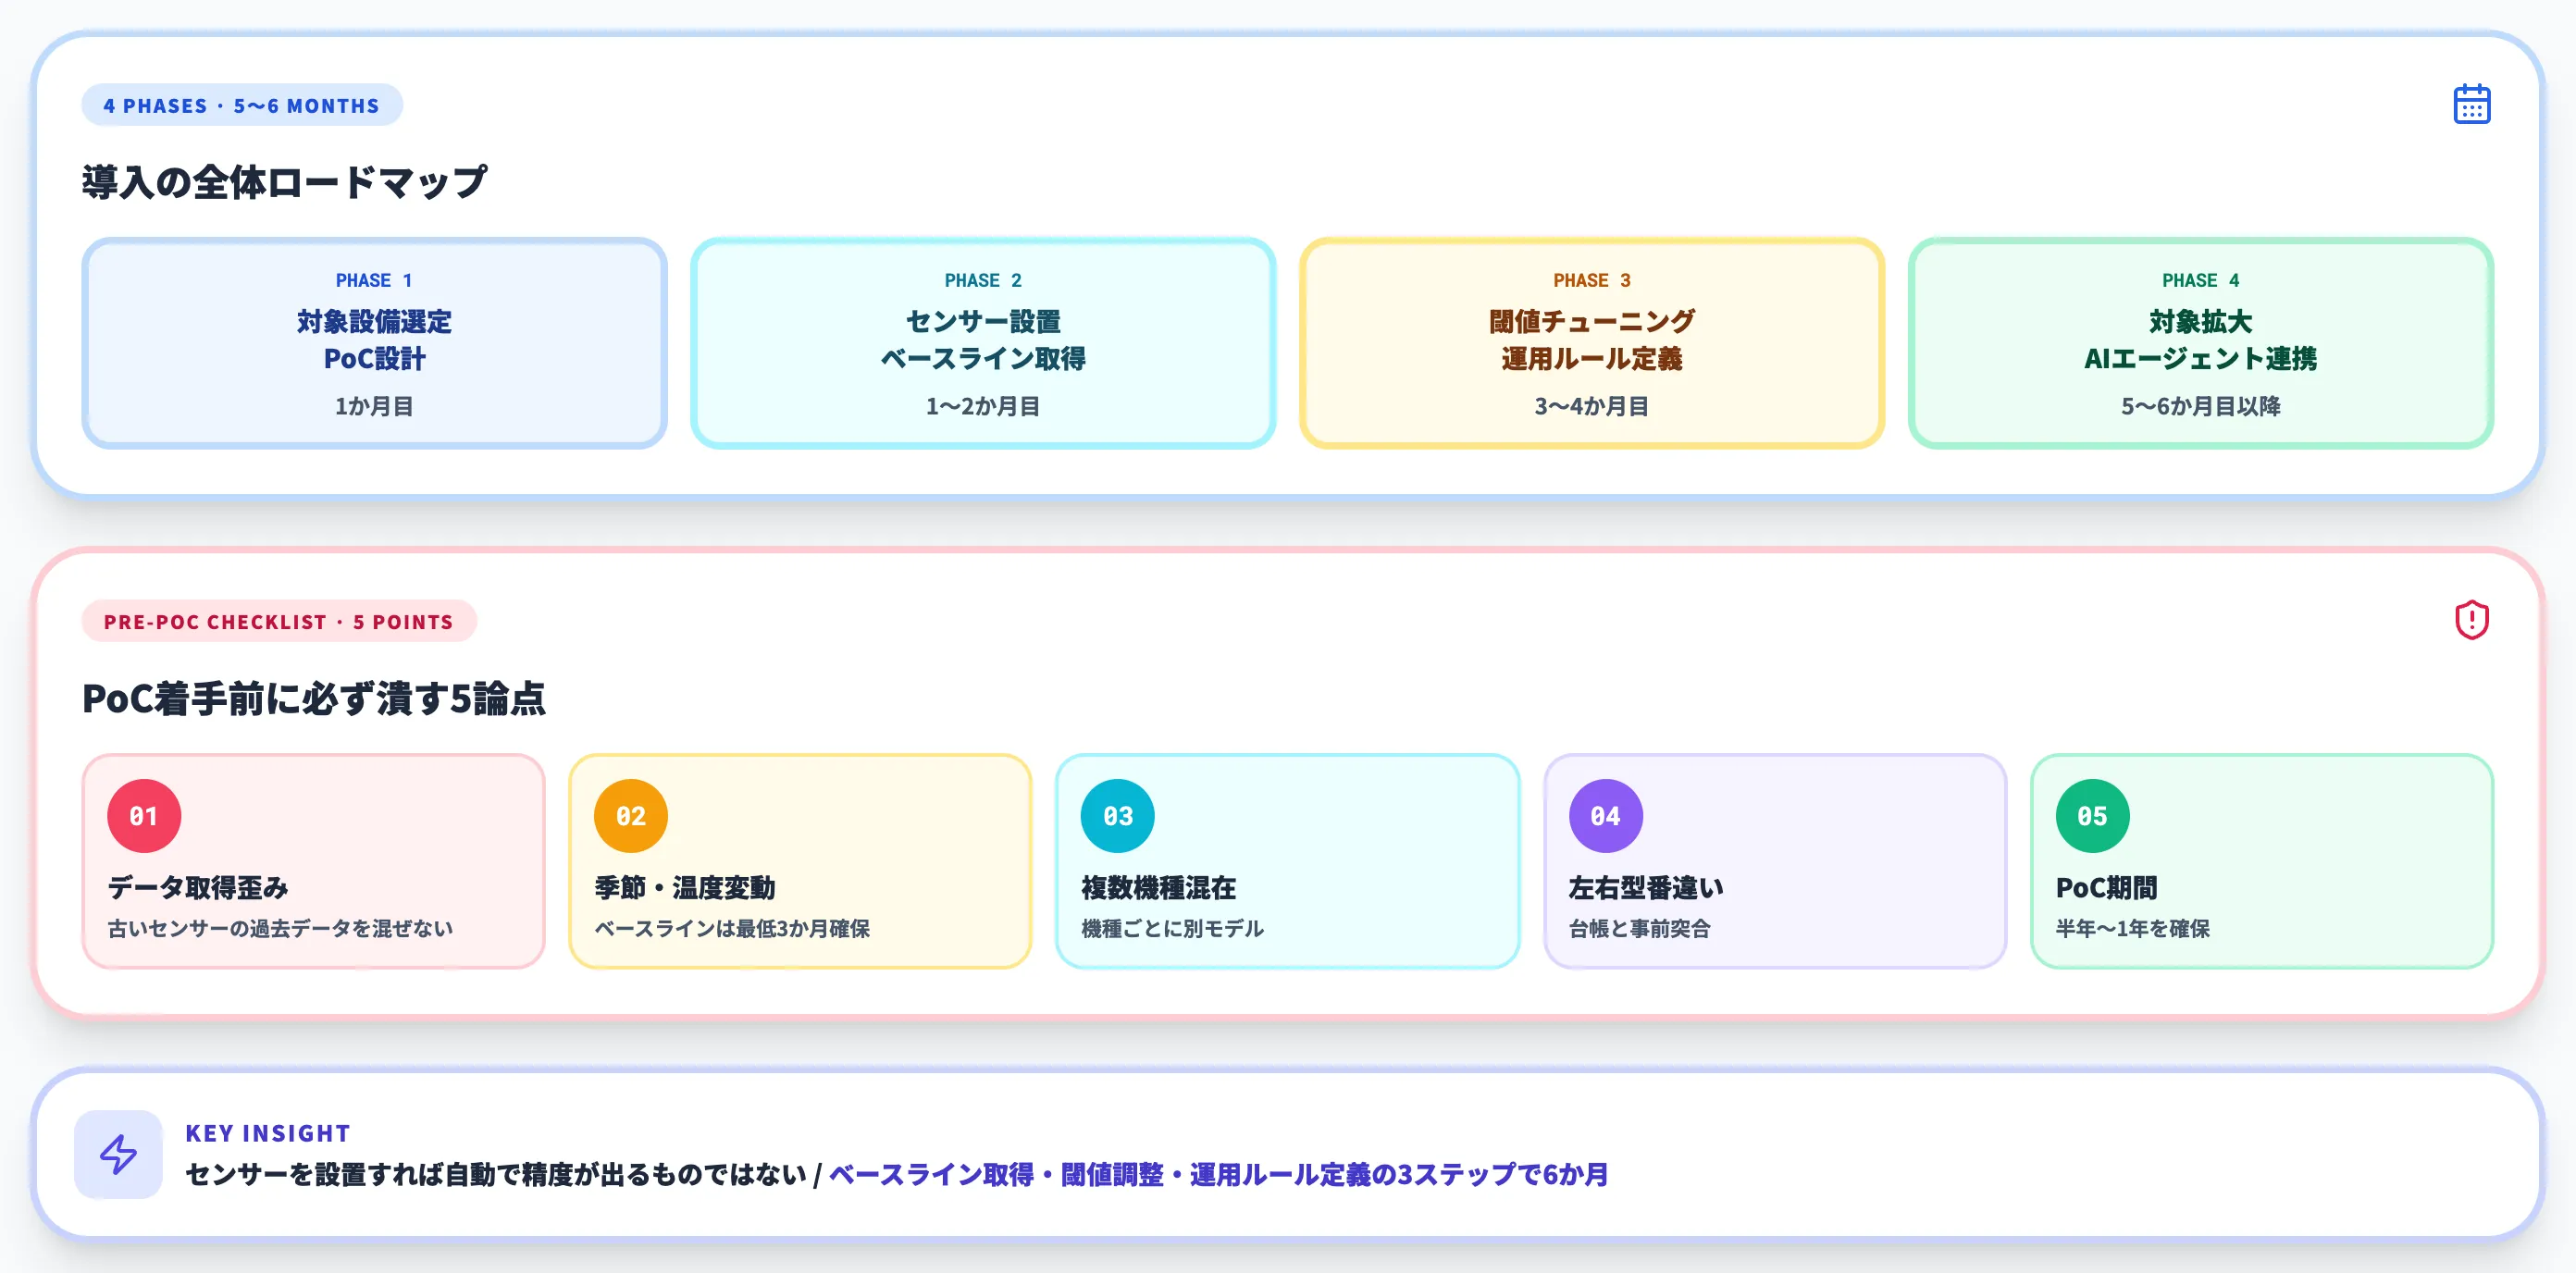Click the 'PHASE 2' label text
Screen dimensions: 2576x1273
tap(983, 280)
